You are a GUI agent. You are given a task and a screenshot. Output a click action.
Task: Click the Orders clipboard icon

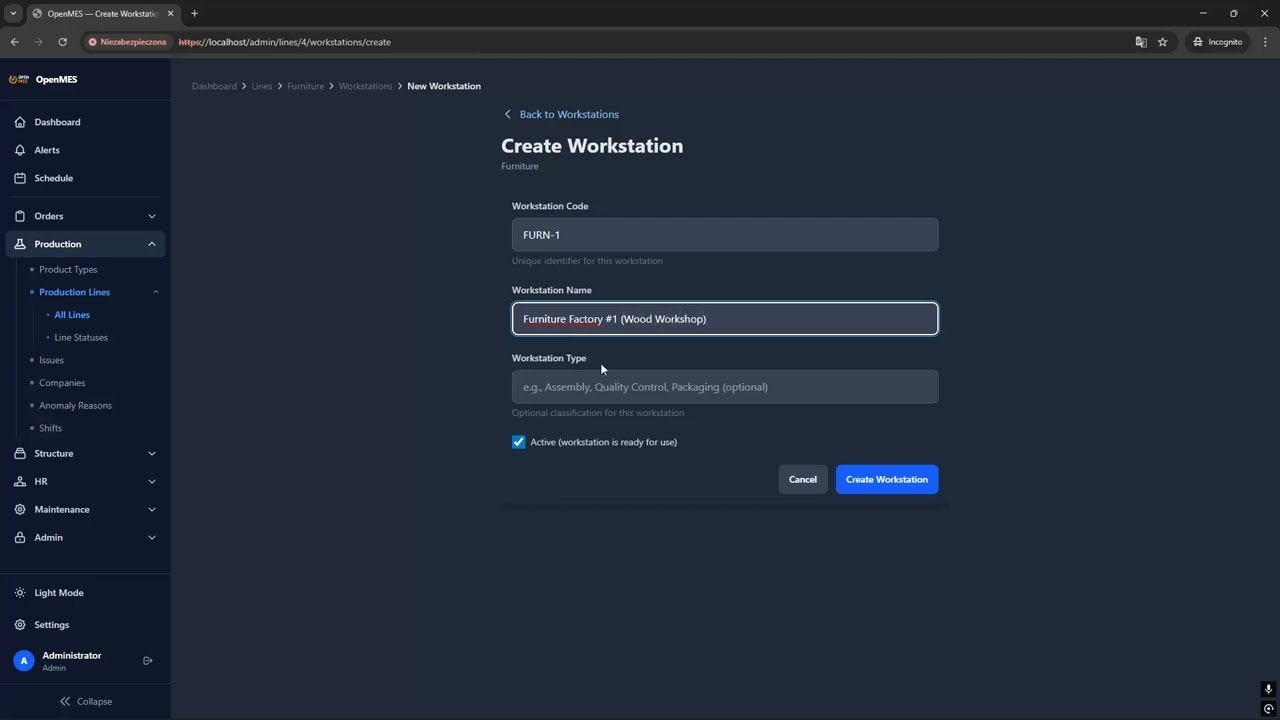coord(20,216)
